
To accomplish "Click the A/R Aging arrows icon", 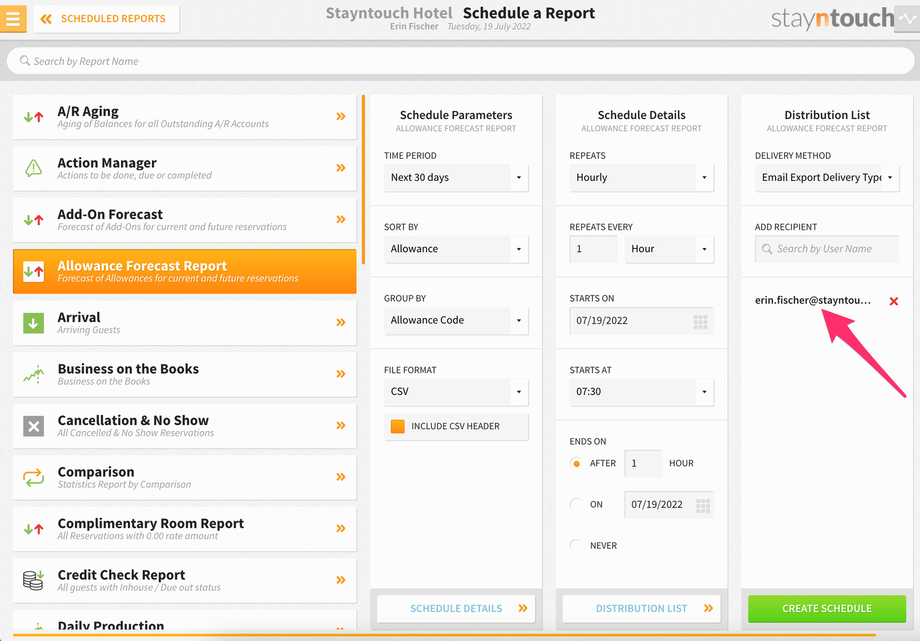I will click(x=33, y=117).
